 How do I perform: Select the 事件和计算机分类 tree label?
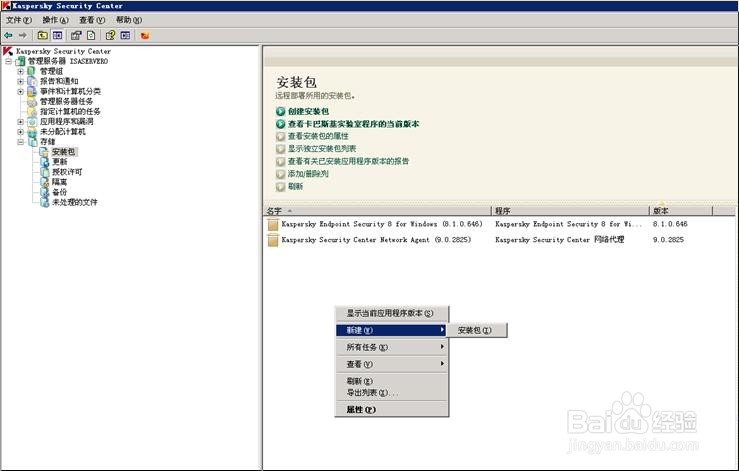[x=70, y=91]
